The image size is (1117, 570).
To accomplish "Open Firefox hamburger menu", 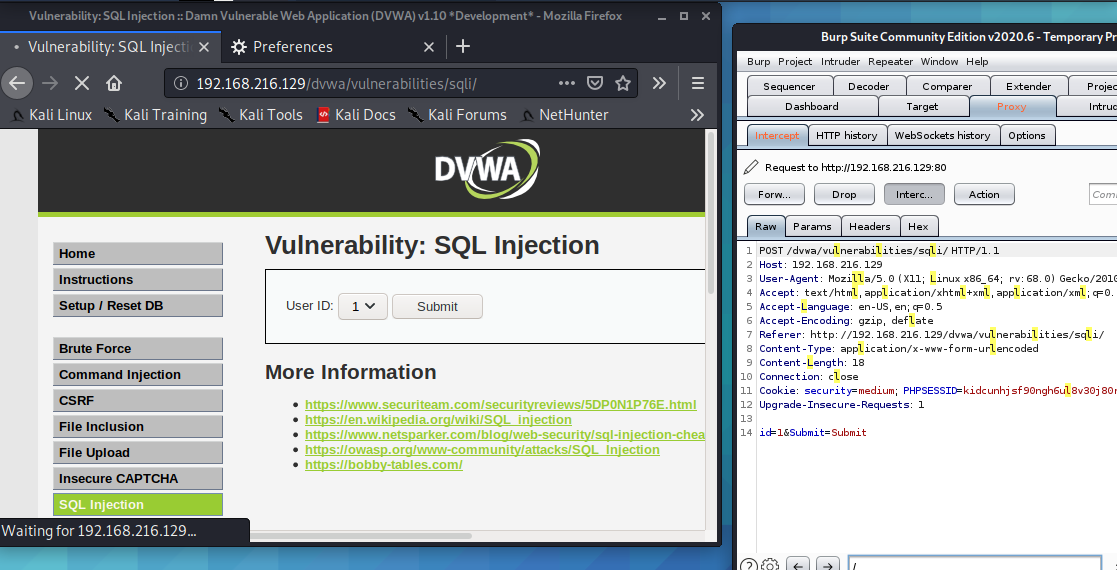I will click(698, 83).
